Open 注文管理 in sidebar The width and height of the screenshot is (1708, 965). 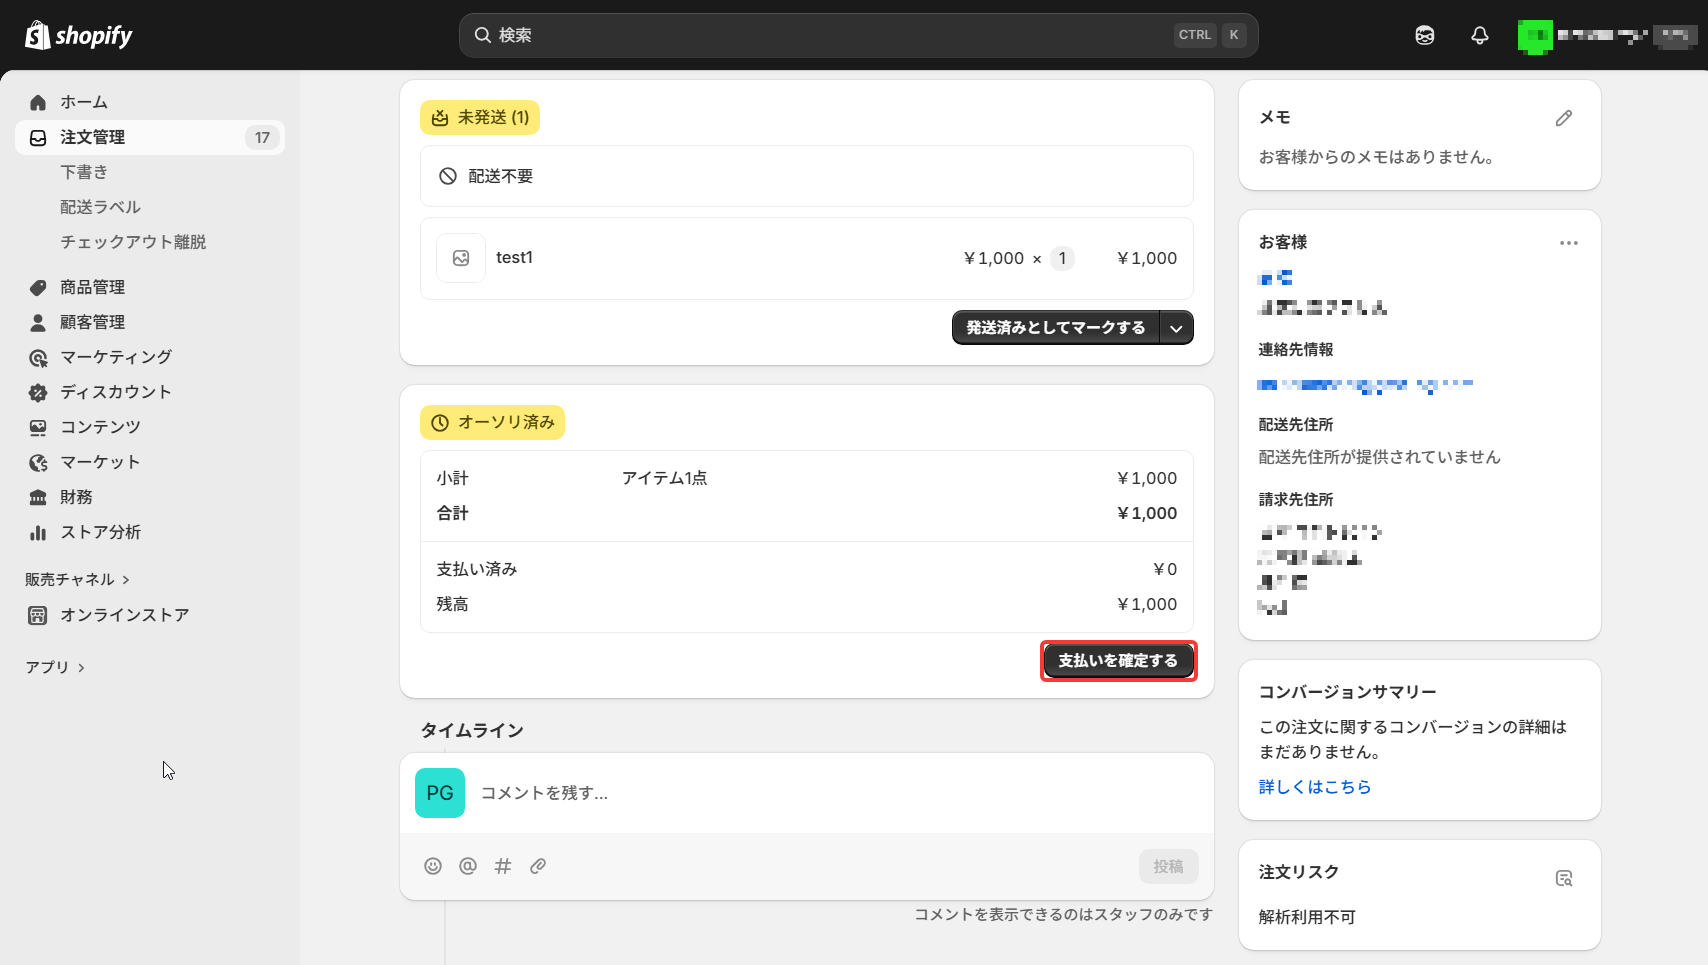150,137
